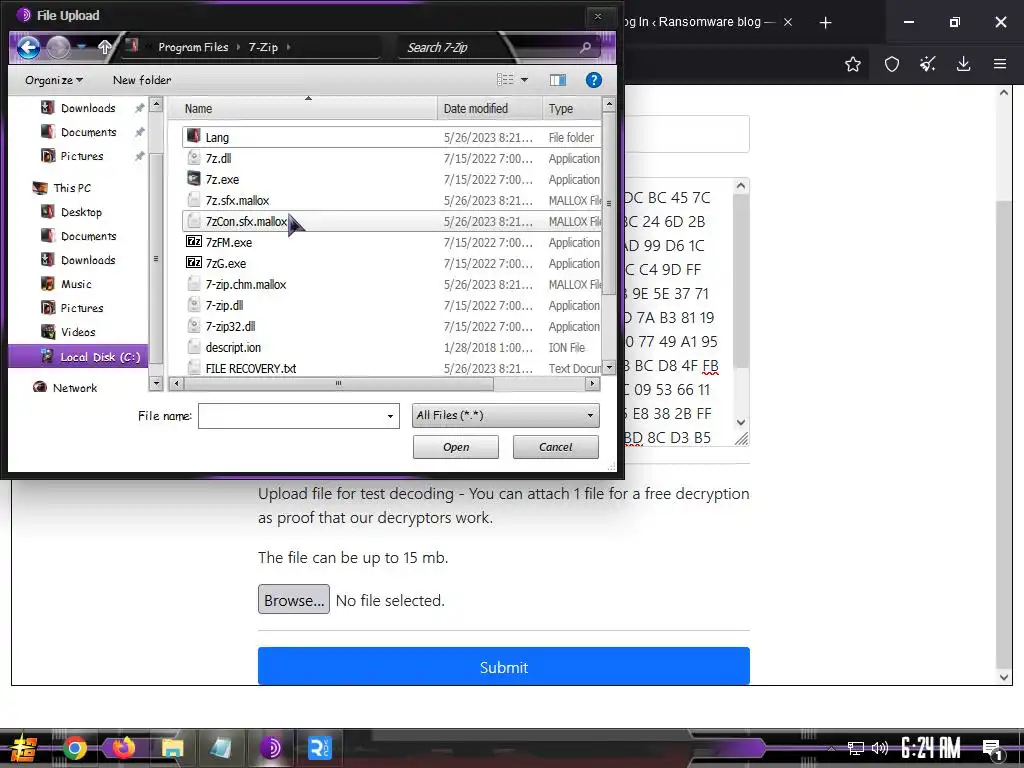Select FILE RECOVERY.txt file
Image resolution: width=1024 pixels, height=768 pixels.
click(392, 368)
